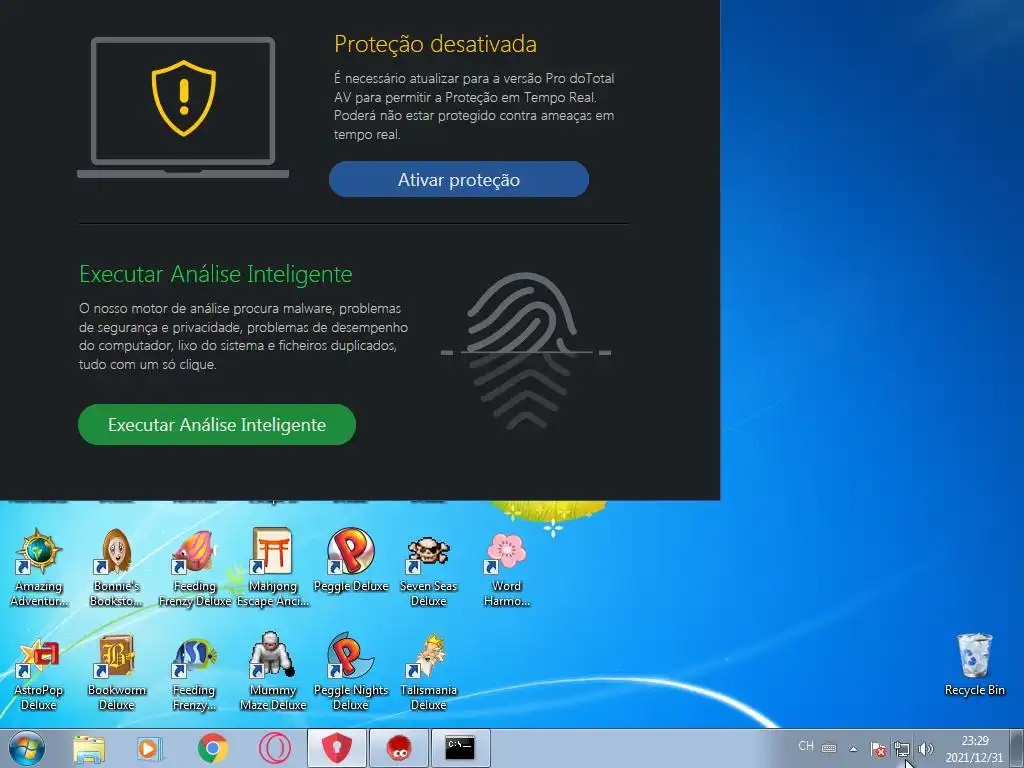Screen dimensions: 1024x768
Task: Open Action Center flag icon
Action: point(878,749)
